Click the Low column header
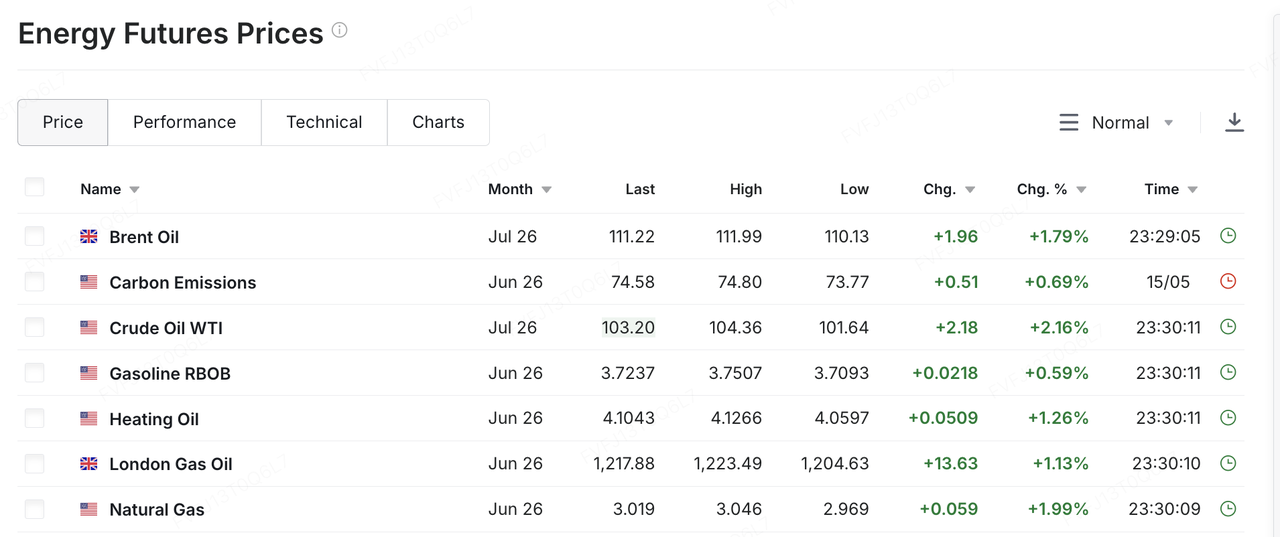Screen dimensions: 1280x537 (x=855, y=189)
